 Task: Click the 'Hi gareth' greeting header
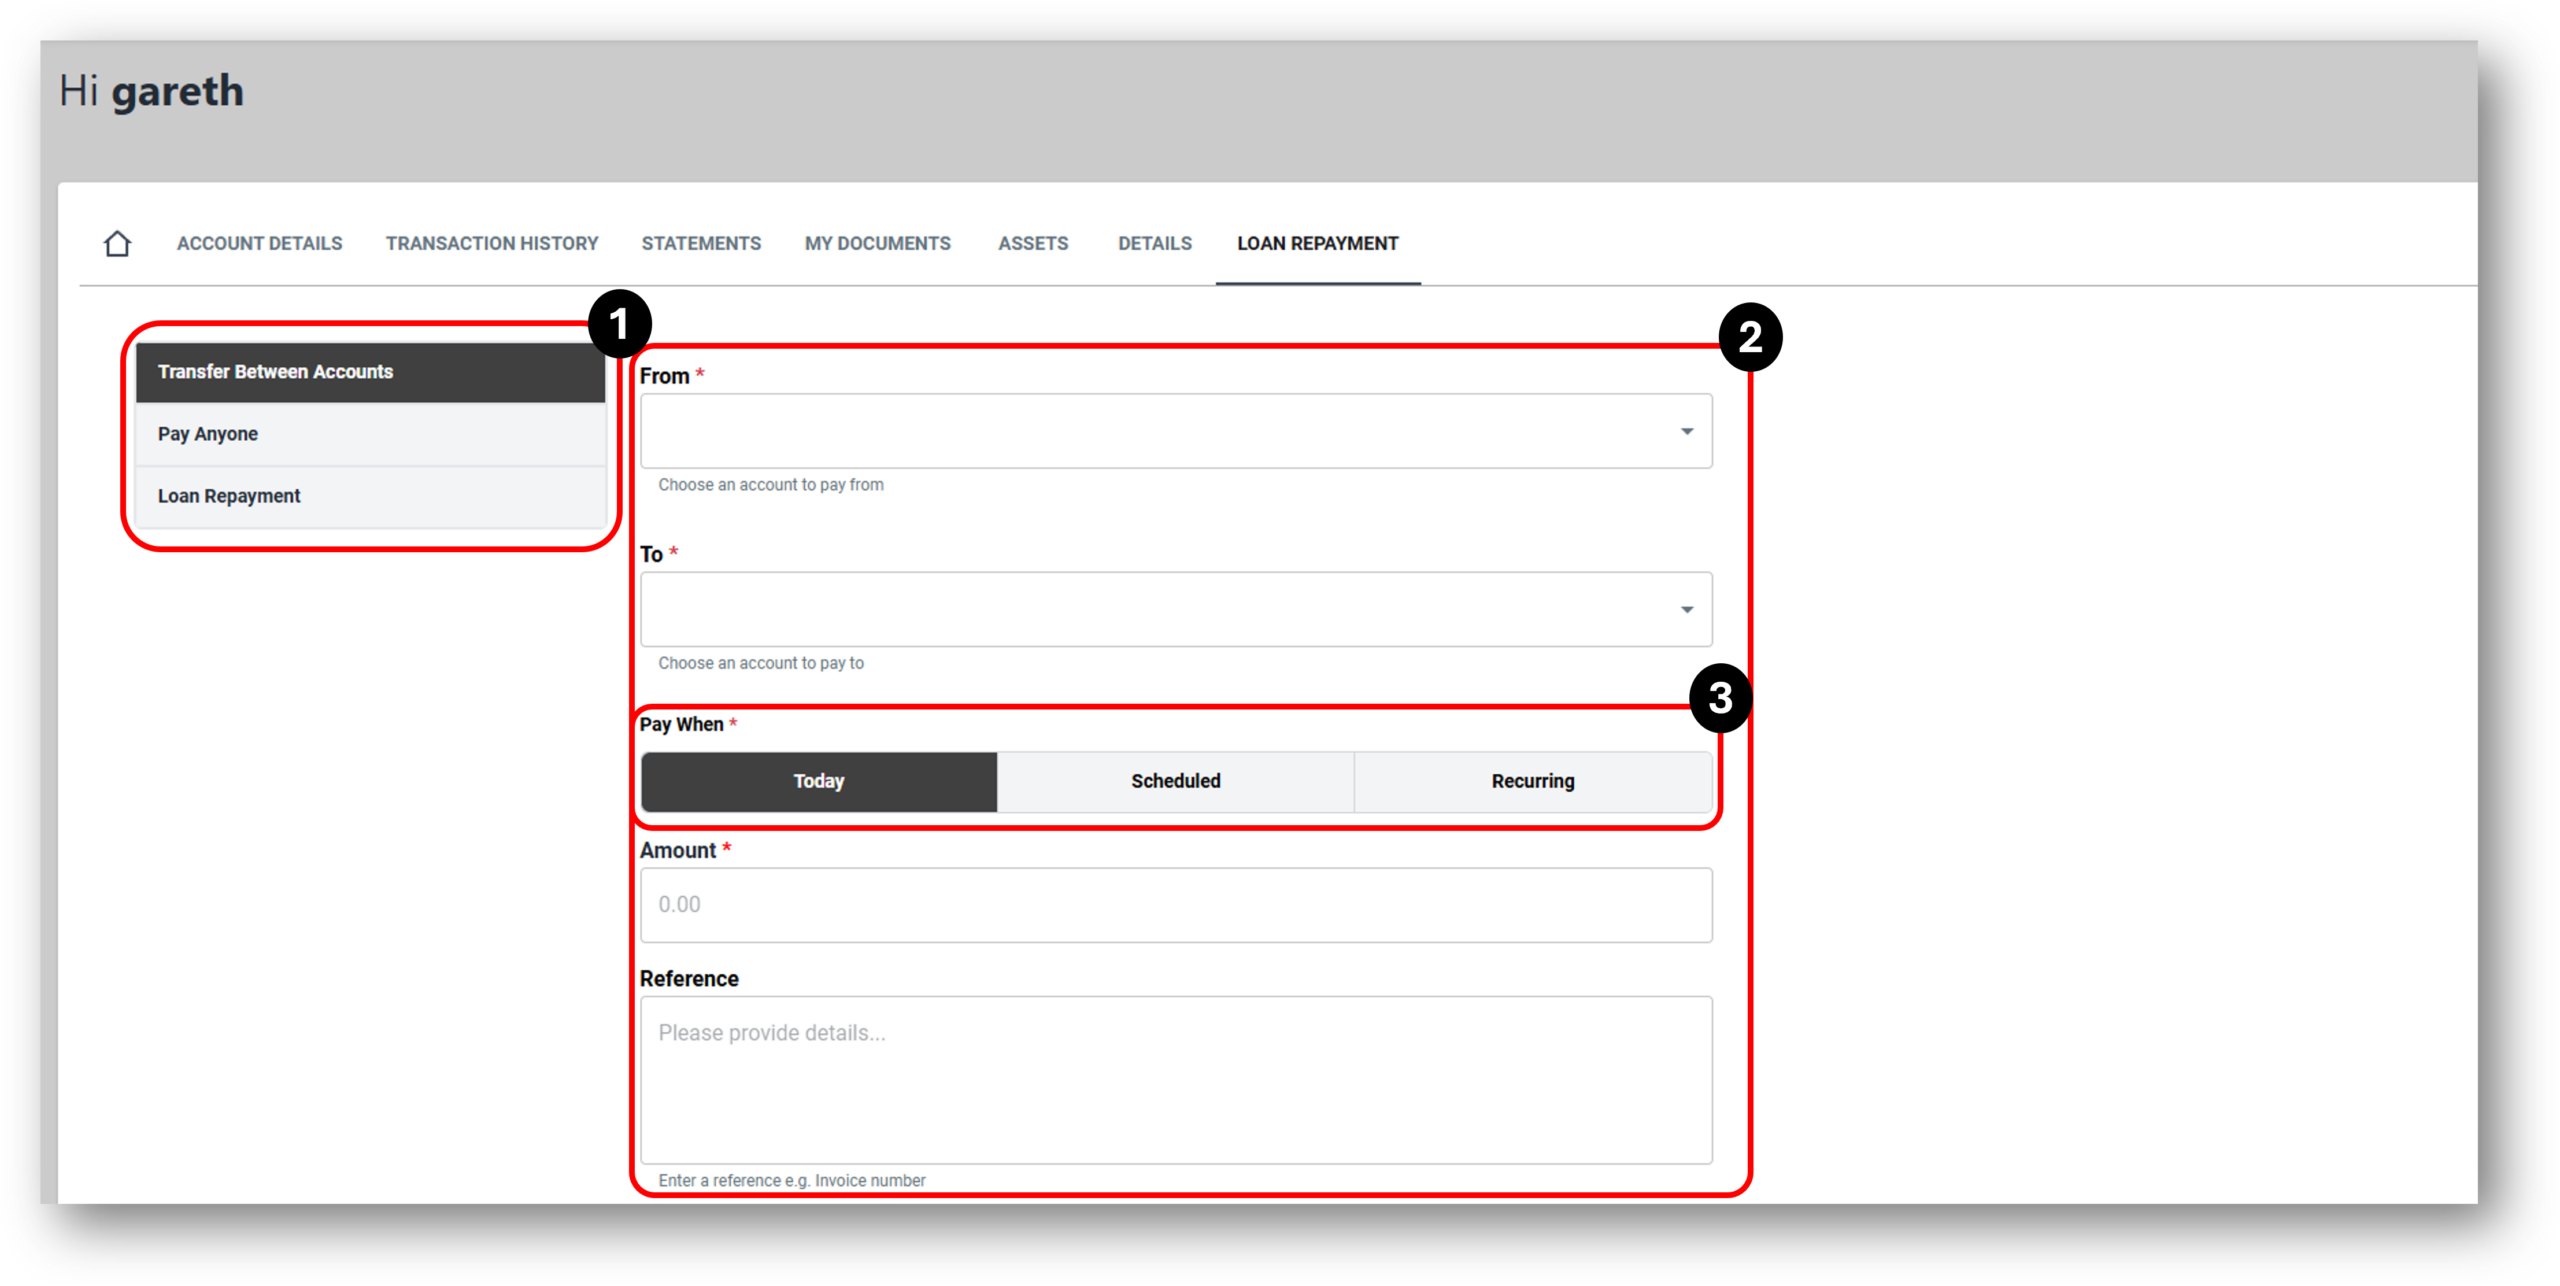pos(151,90)
